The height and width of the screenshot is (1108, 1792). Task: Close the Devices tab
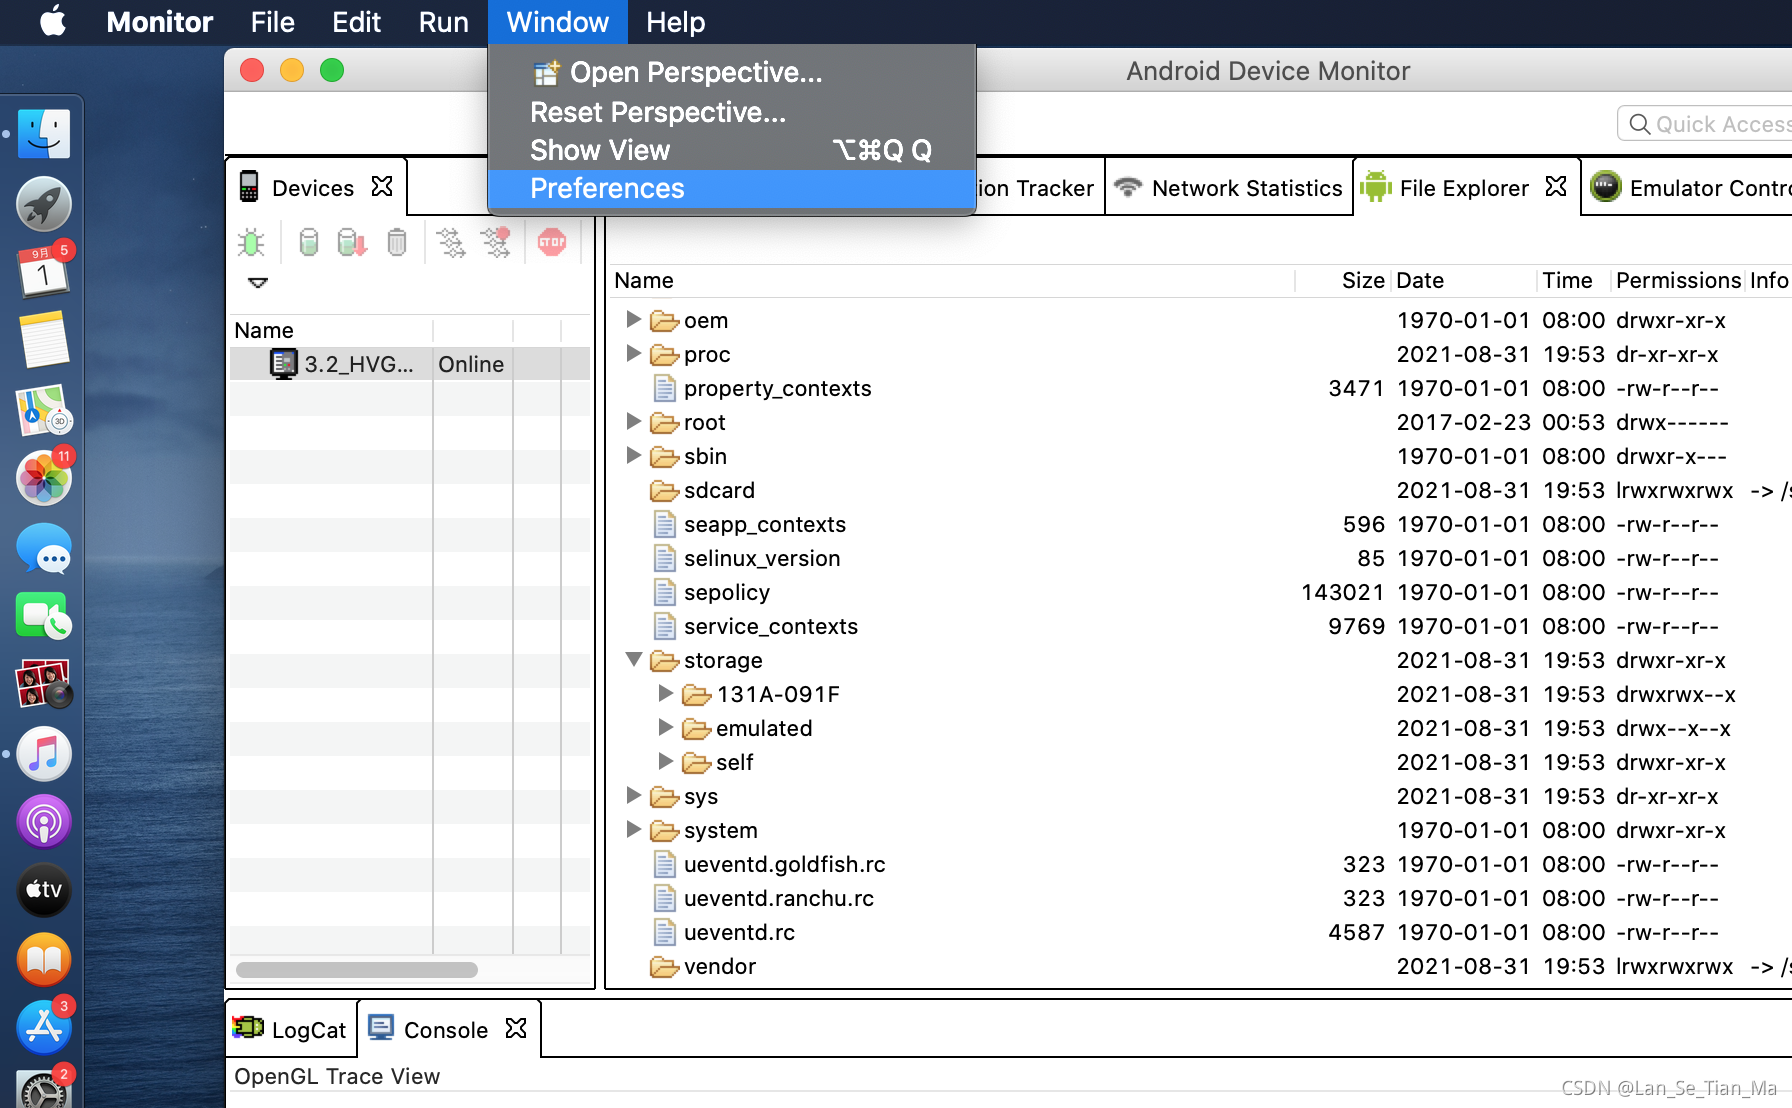(x=382, y=187)
